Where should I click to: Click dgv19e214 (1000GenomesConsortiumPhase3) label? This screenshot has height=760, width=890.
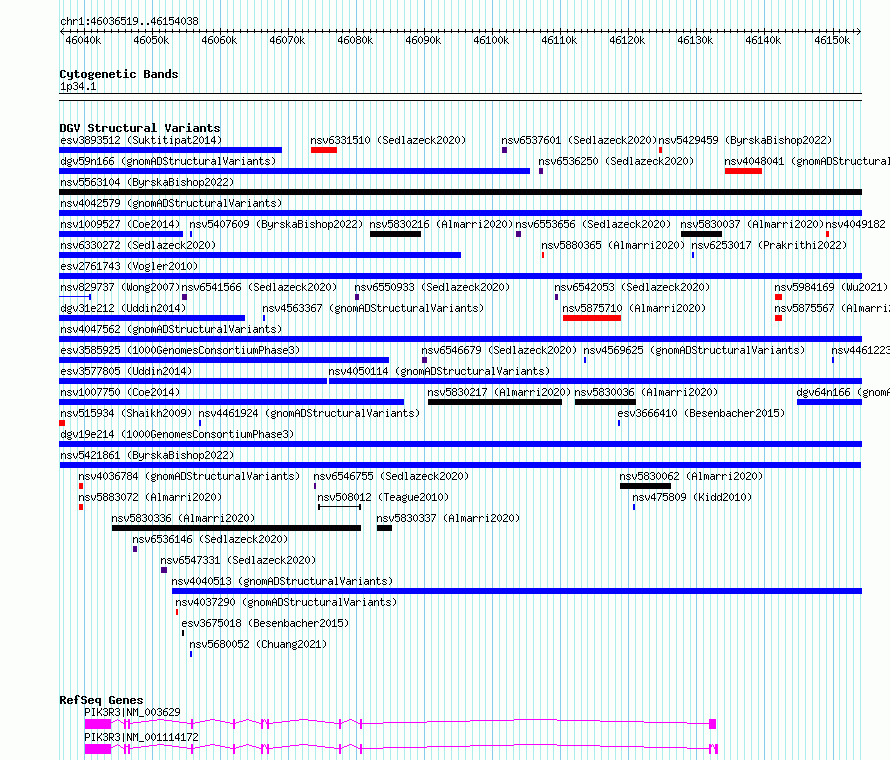[x=177, y=434]
